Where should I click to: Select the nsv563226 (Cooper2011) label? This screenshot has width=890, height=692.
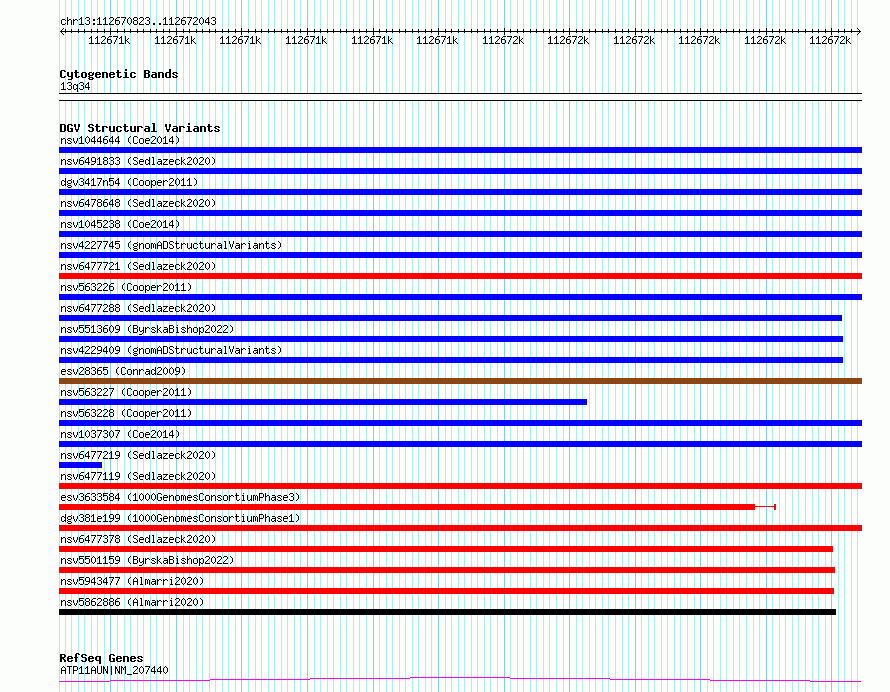[x=126, y=287]
